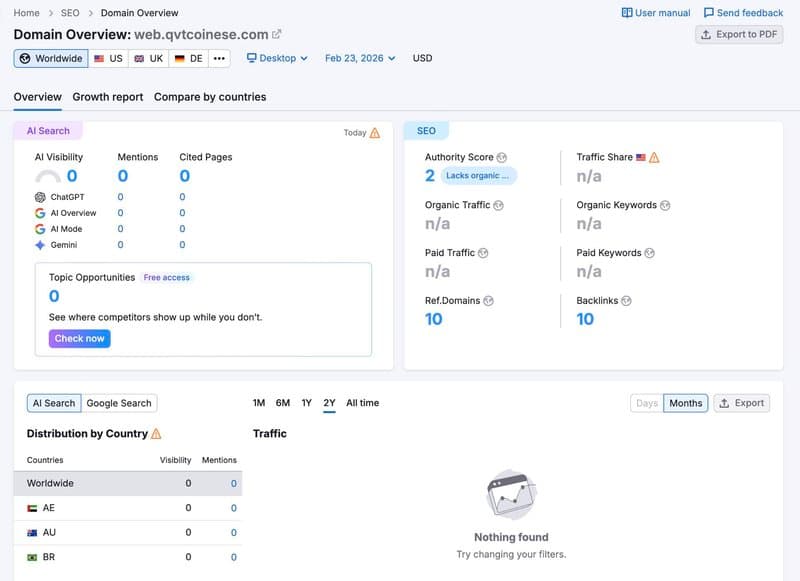Click the info icon beside Organic Traffic
The height and width of the screenshot is (581, 800).
[x=498, y=205]
